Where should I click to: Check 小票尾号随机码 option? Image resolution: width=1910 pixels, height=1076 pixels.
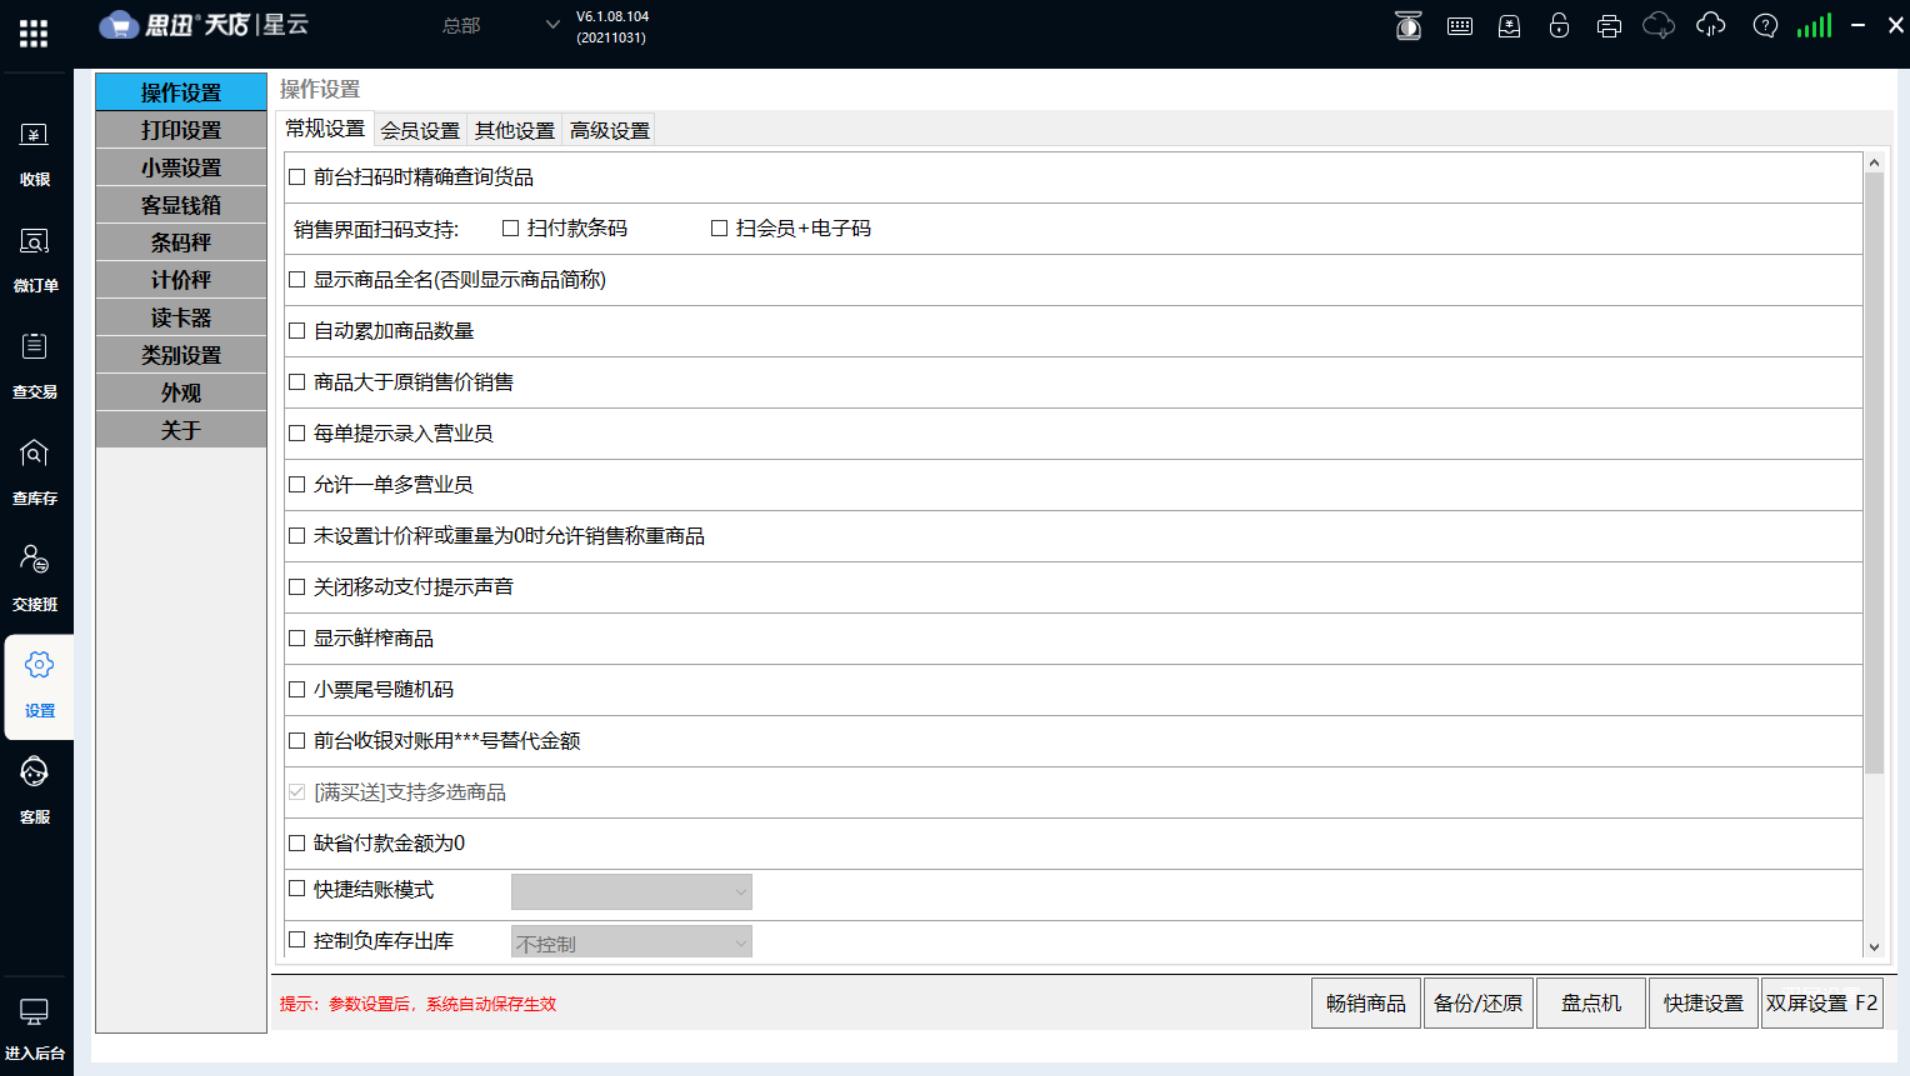tap(297, 689)
